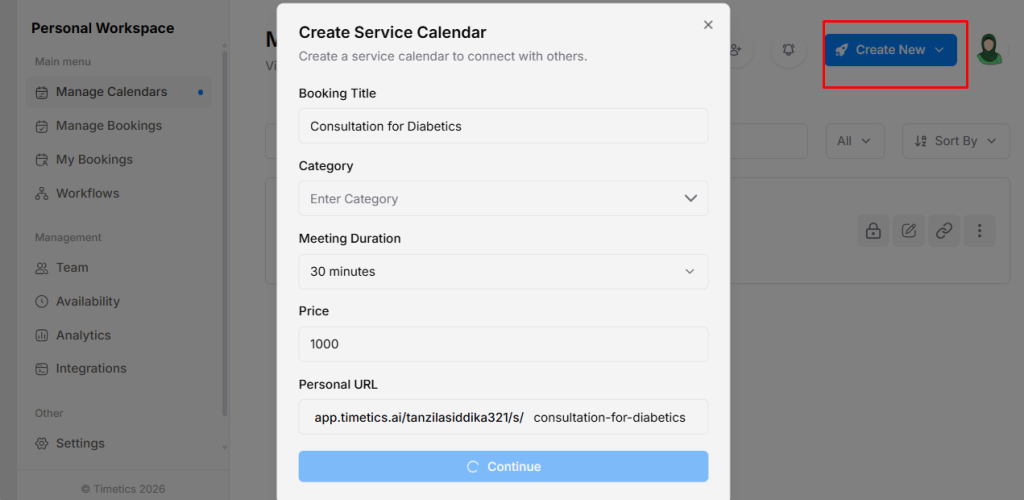This screenshot has height=500, width=1024.
Task: Open user profile avatar
Action: [x=989, y=50]
